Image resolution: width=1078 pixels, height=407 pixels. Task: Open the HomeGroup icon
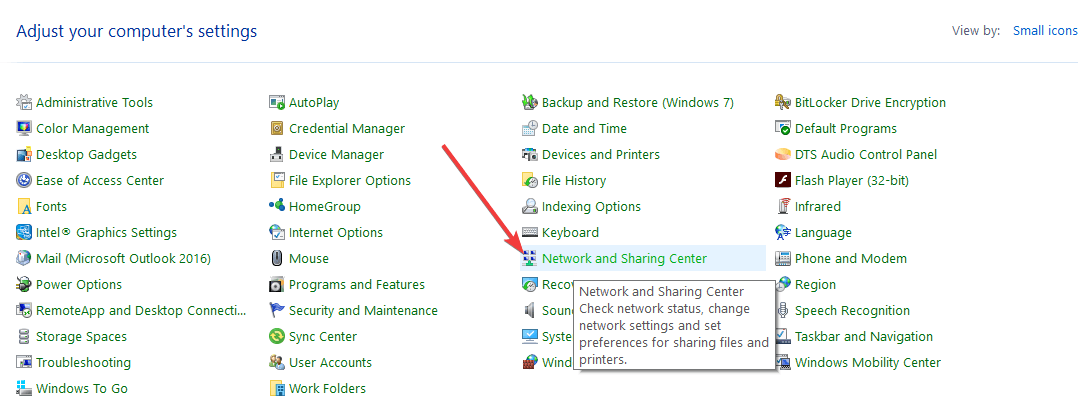[278, 207]
